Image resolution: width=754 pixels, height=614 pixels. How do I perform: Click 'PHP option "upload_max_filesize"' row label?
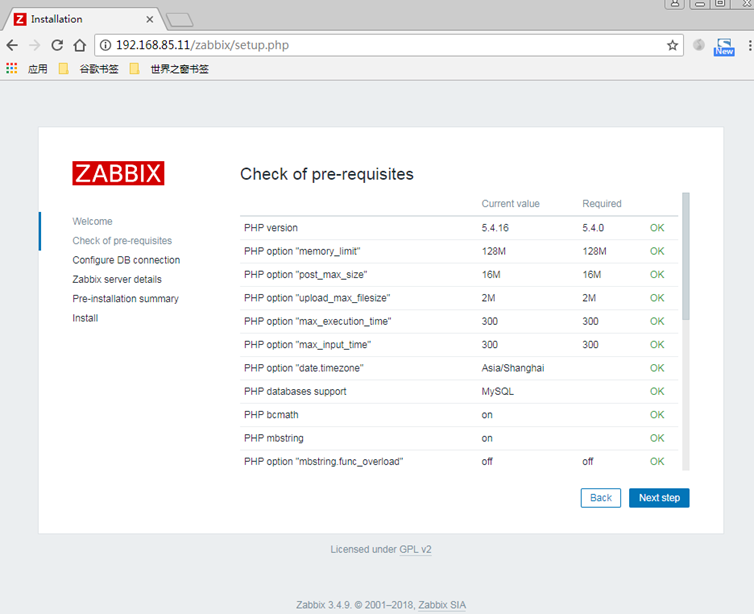tap(317, 298)
